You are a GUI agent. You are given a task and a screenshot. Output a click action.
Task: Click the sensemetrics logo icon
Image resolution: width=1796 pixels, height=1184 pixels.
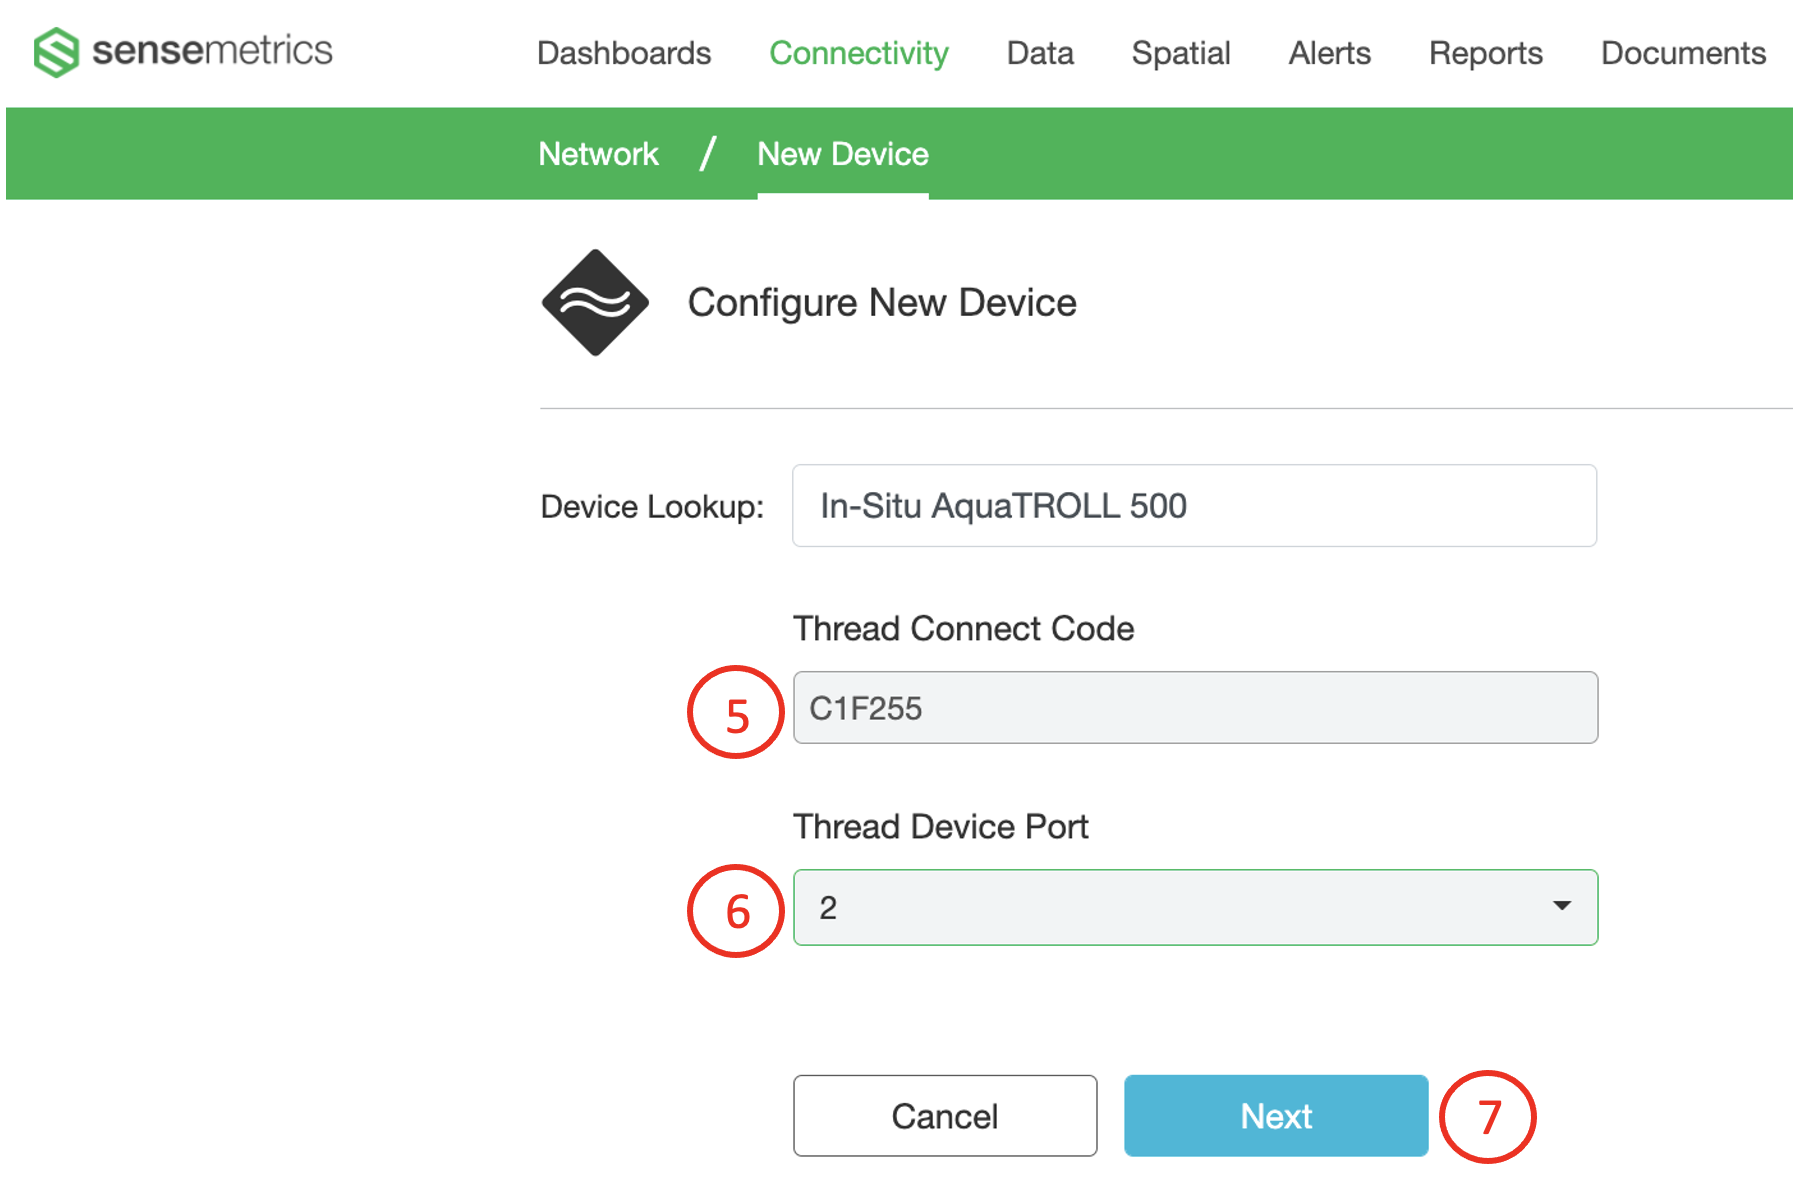click(56, 52)
